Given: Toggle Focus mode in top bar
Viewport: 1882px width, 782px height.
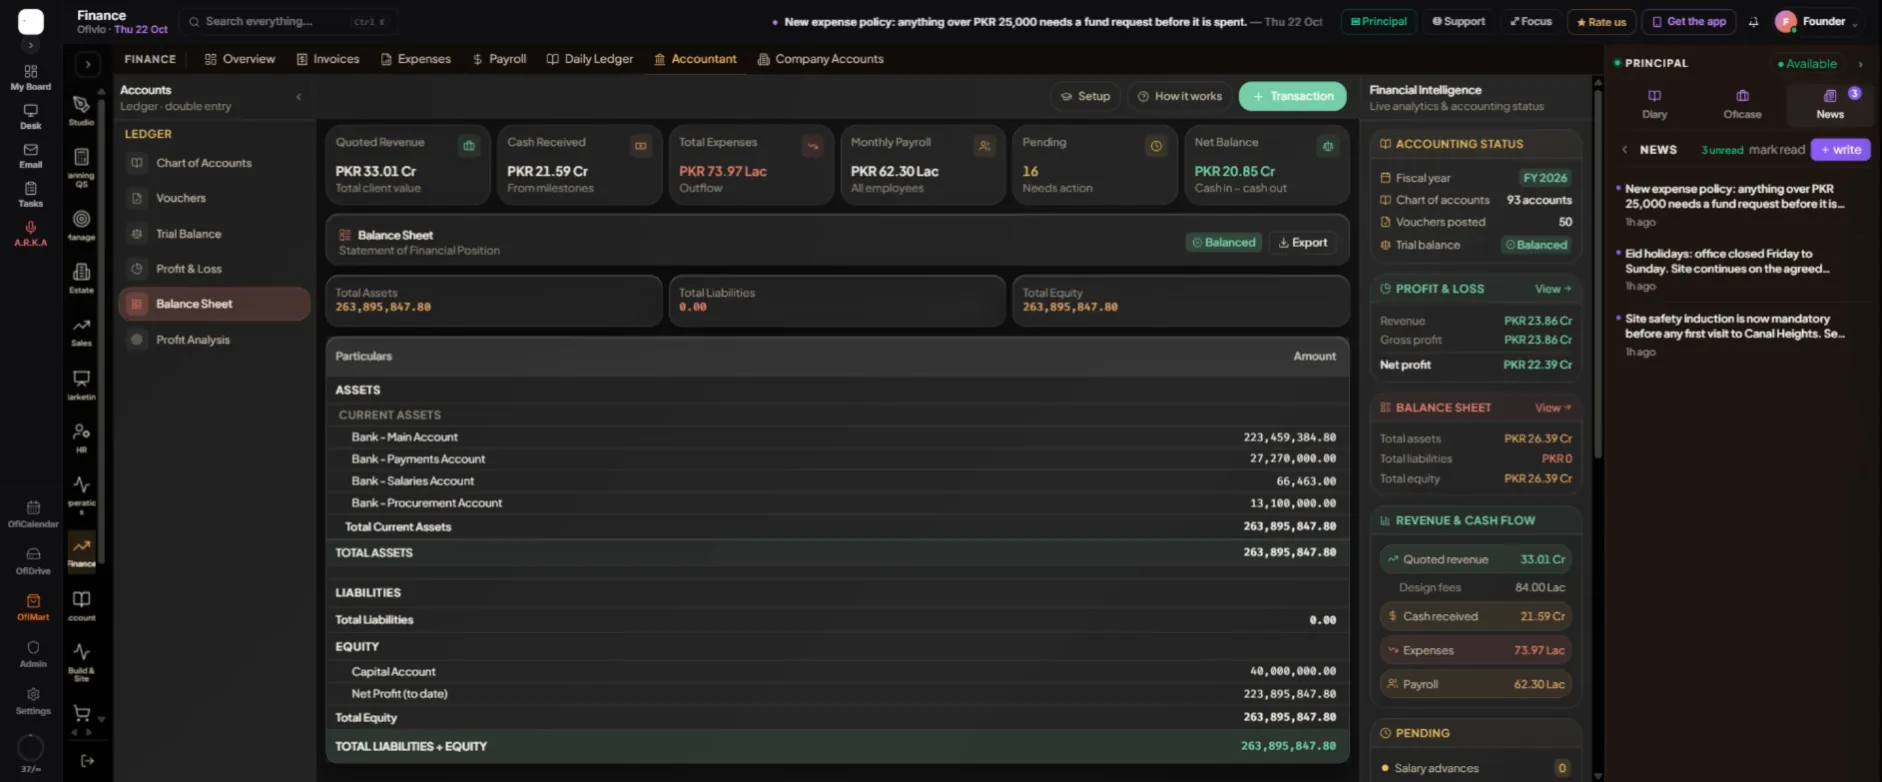Looking at the screenshot, I should point(1531,21).
